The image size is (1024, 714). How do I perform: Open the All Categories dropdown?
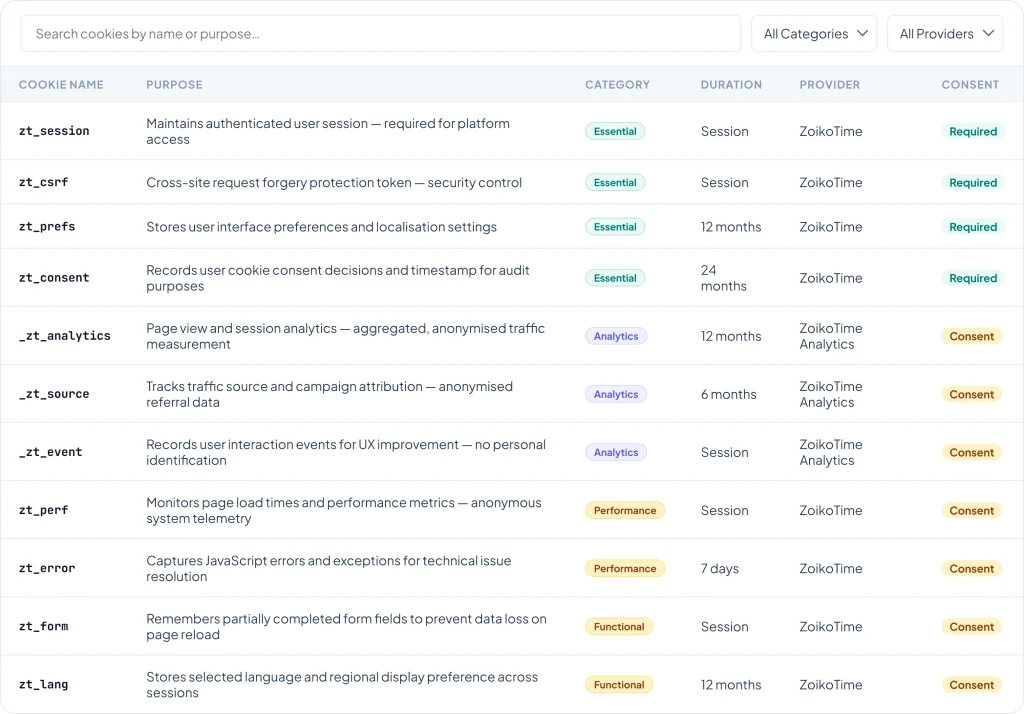click(x=814, y=34)
